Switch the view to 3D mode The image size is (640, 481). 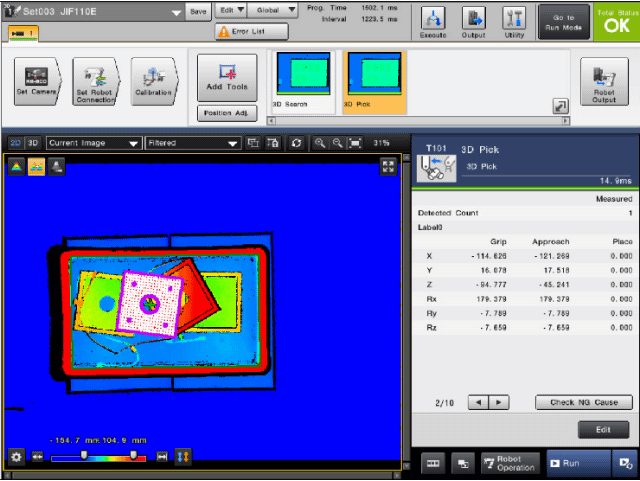tap(32, 143)
